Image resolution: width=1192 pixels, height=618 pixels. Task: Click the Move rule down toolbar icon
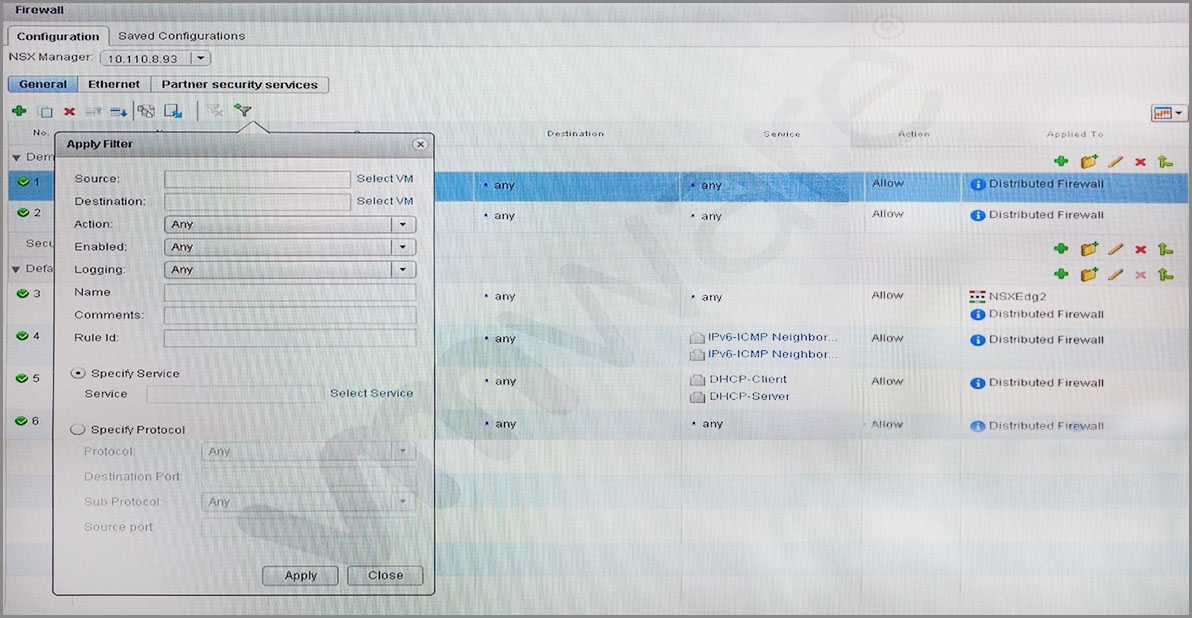tap(118, 112)
